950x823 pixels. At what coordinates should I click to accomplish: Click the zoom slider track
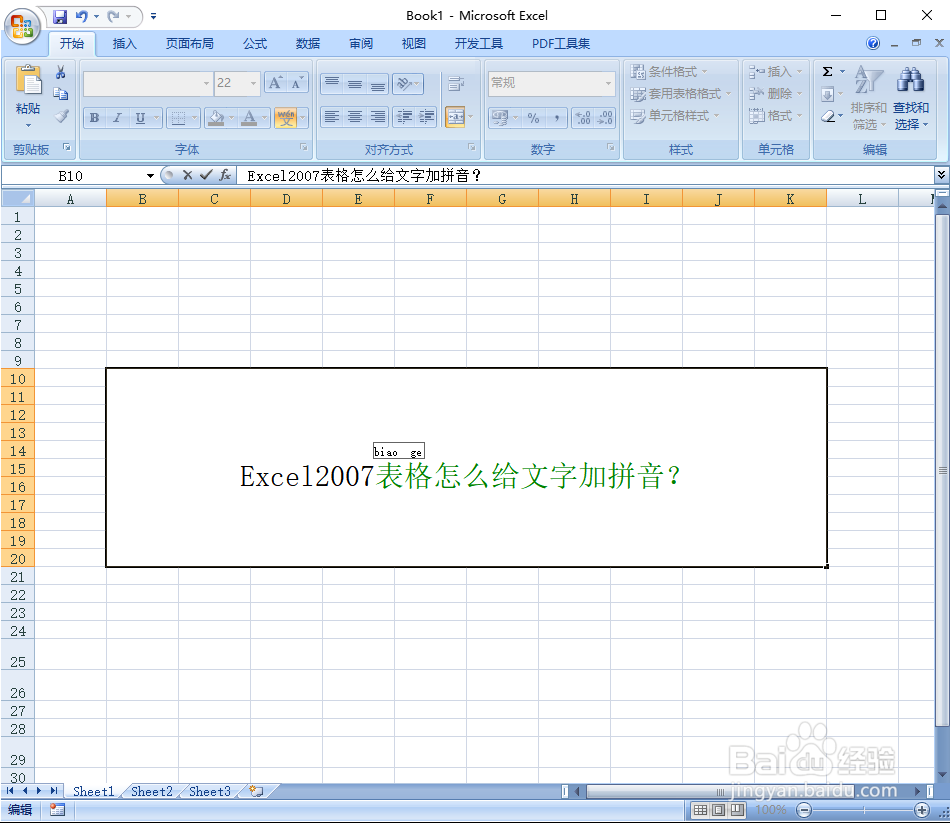863,810
